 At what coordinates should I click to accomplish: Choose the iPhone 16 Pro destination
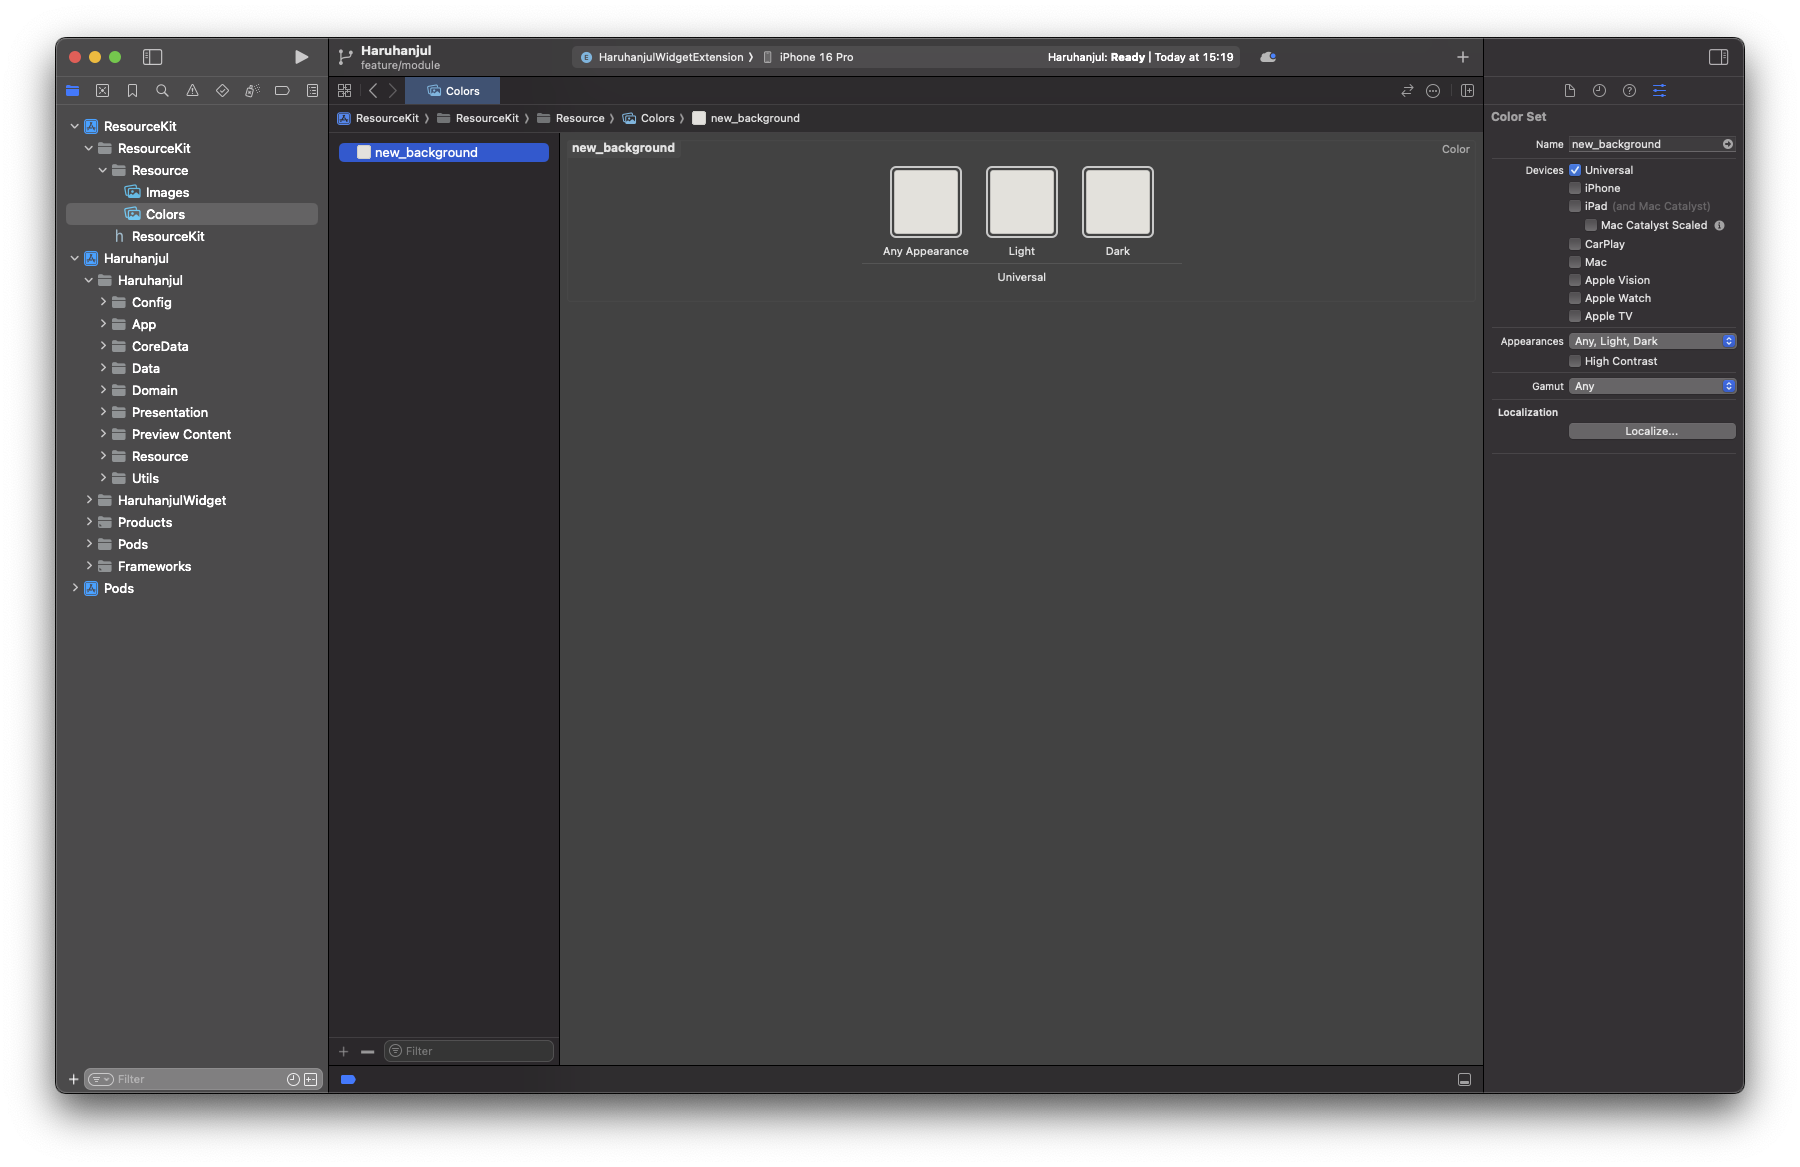pyautogui.click(x=808, y=57)
